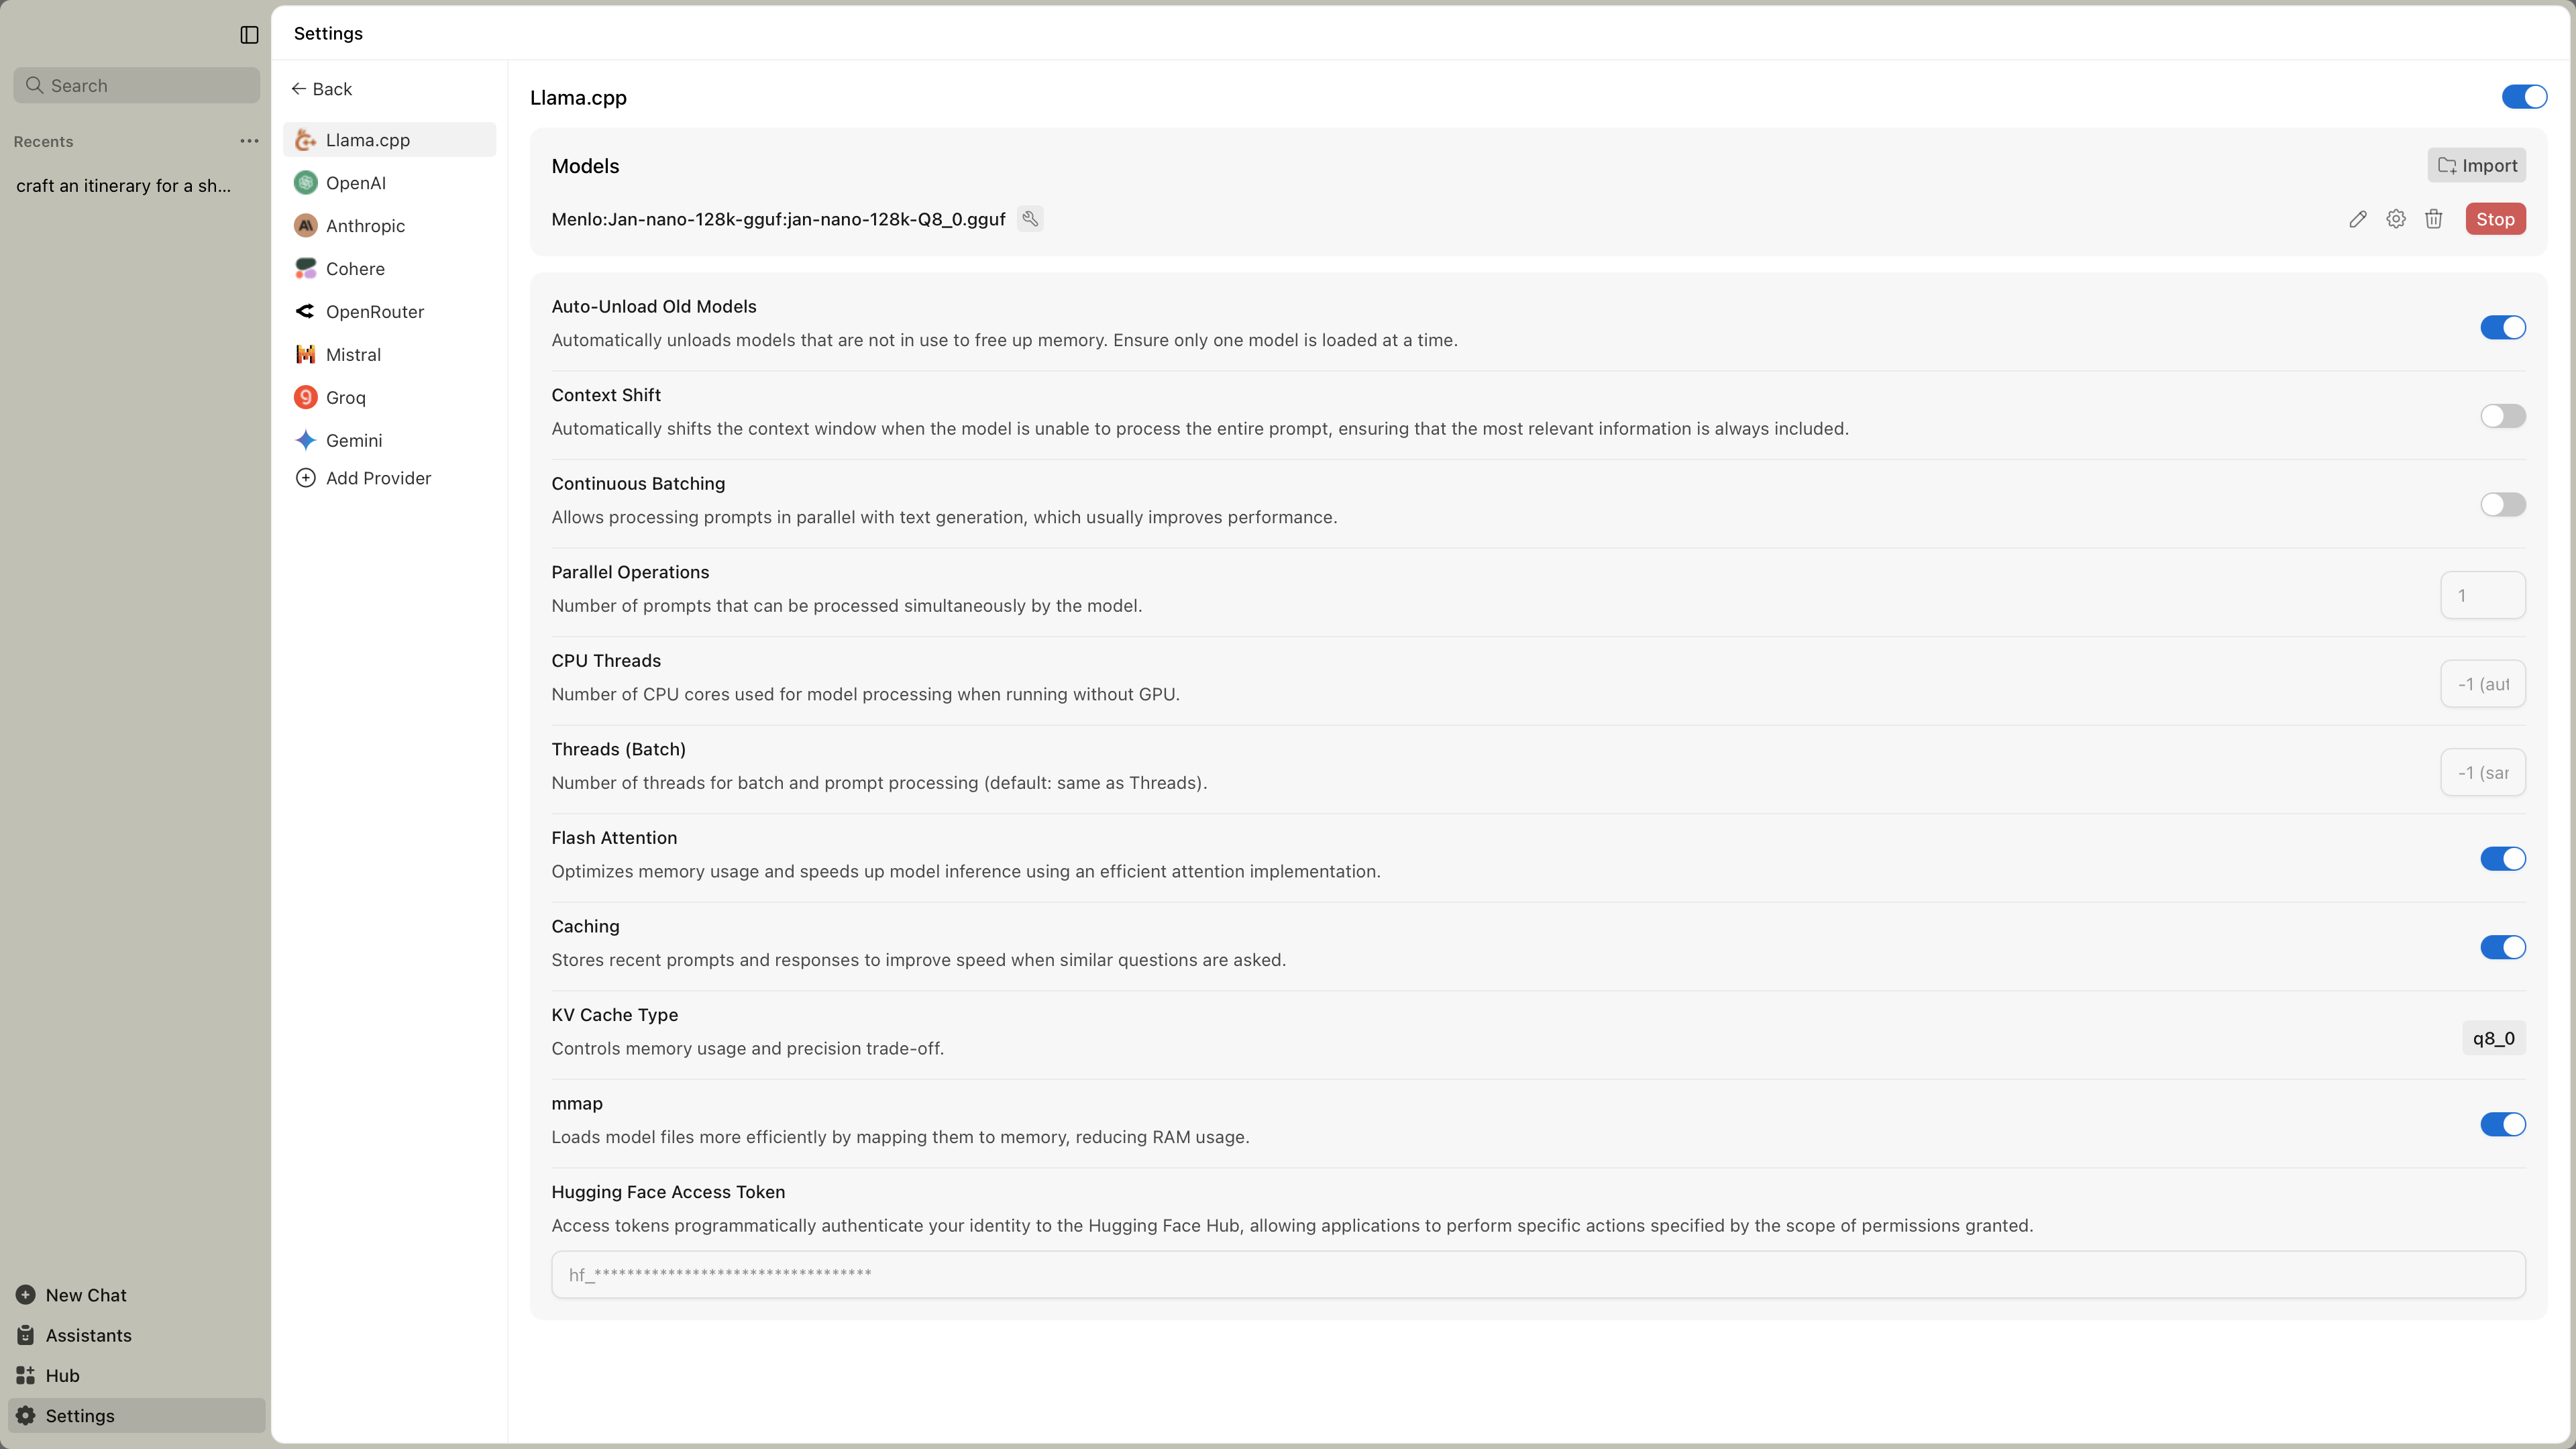The image size is (2576, 1449).
Task: Open the KV Cache Type dropdown
Action: [2493, 1038]
